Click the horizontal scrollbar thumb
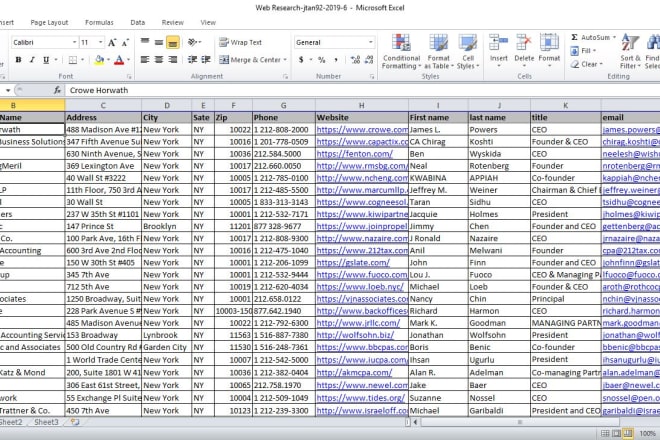Viewport: 660px width, 440px height. (520, 422)
